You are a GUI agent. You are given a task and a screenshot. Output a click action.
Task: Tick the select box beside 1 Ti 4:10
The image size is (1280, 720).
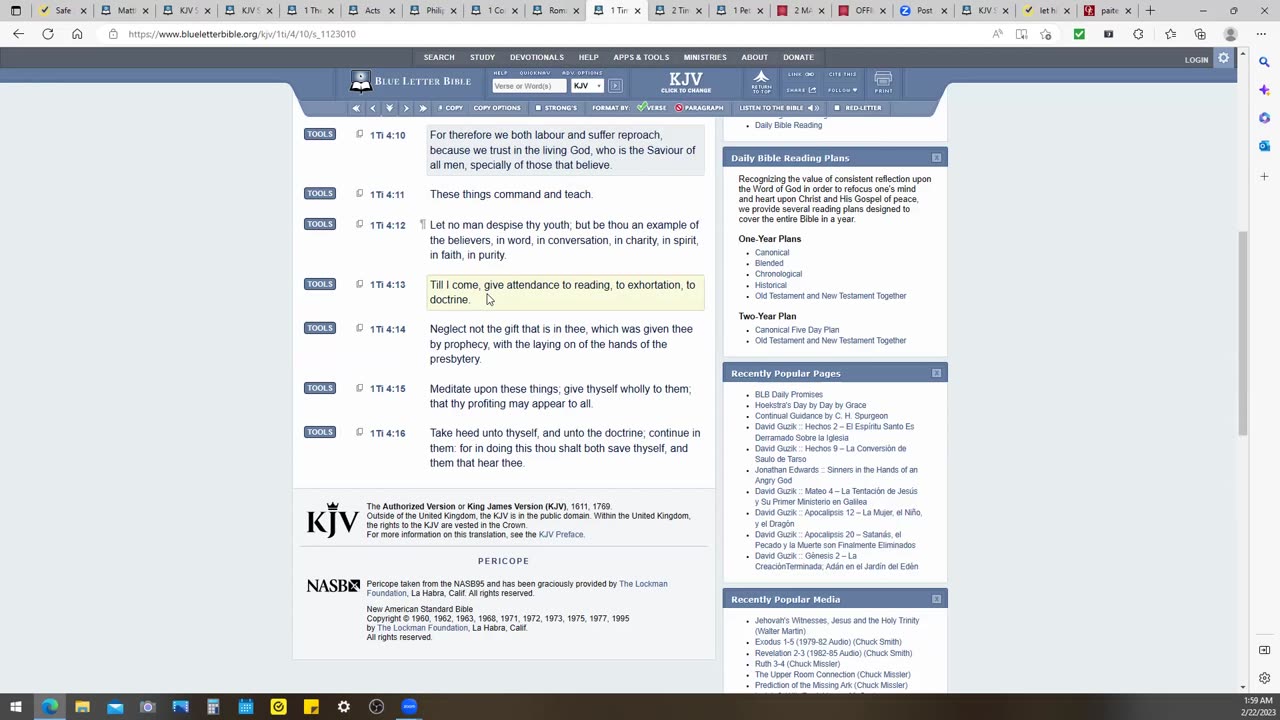coord(360,134)
